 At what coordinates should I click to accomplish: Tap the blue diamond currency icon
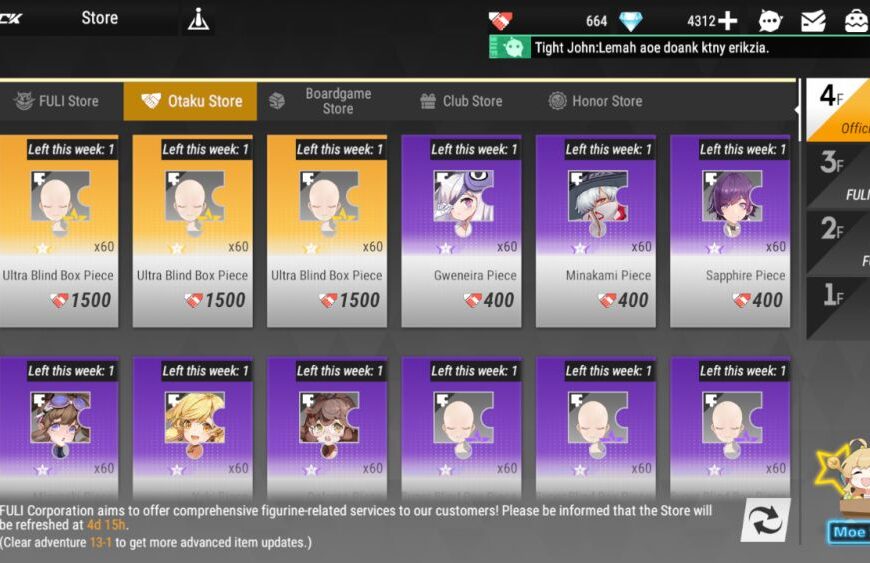630,21
